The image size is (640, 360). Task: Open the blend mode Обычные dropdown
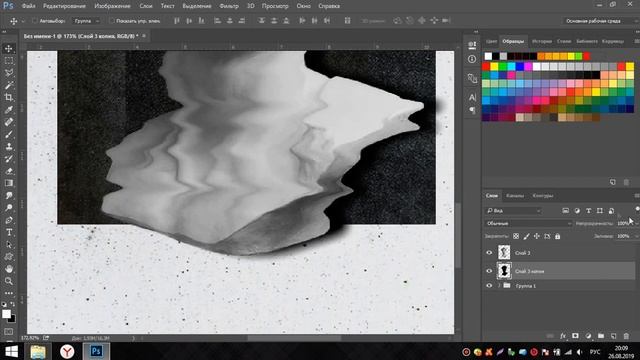pos(528,223)
